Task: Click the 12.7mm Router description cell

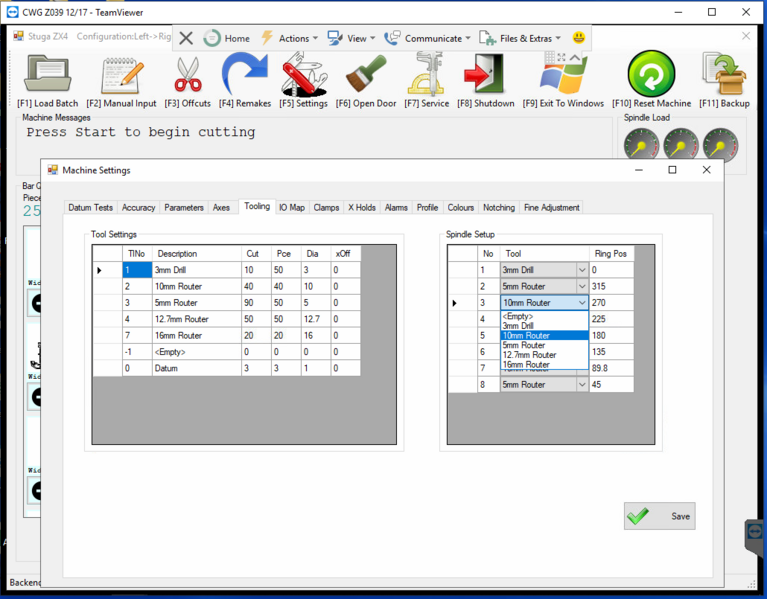Action: (197, 319)
